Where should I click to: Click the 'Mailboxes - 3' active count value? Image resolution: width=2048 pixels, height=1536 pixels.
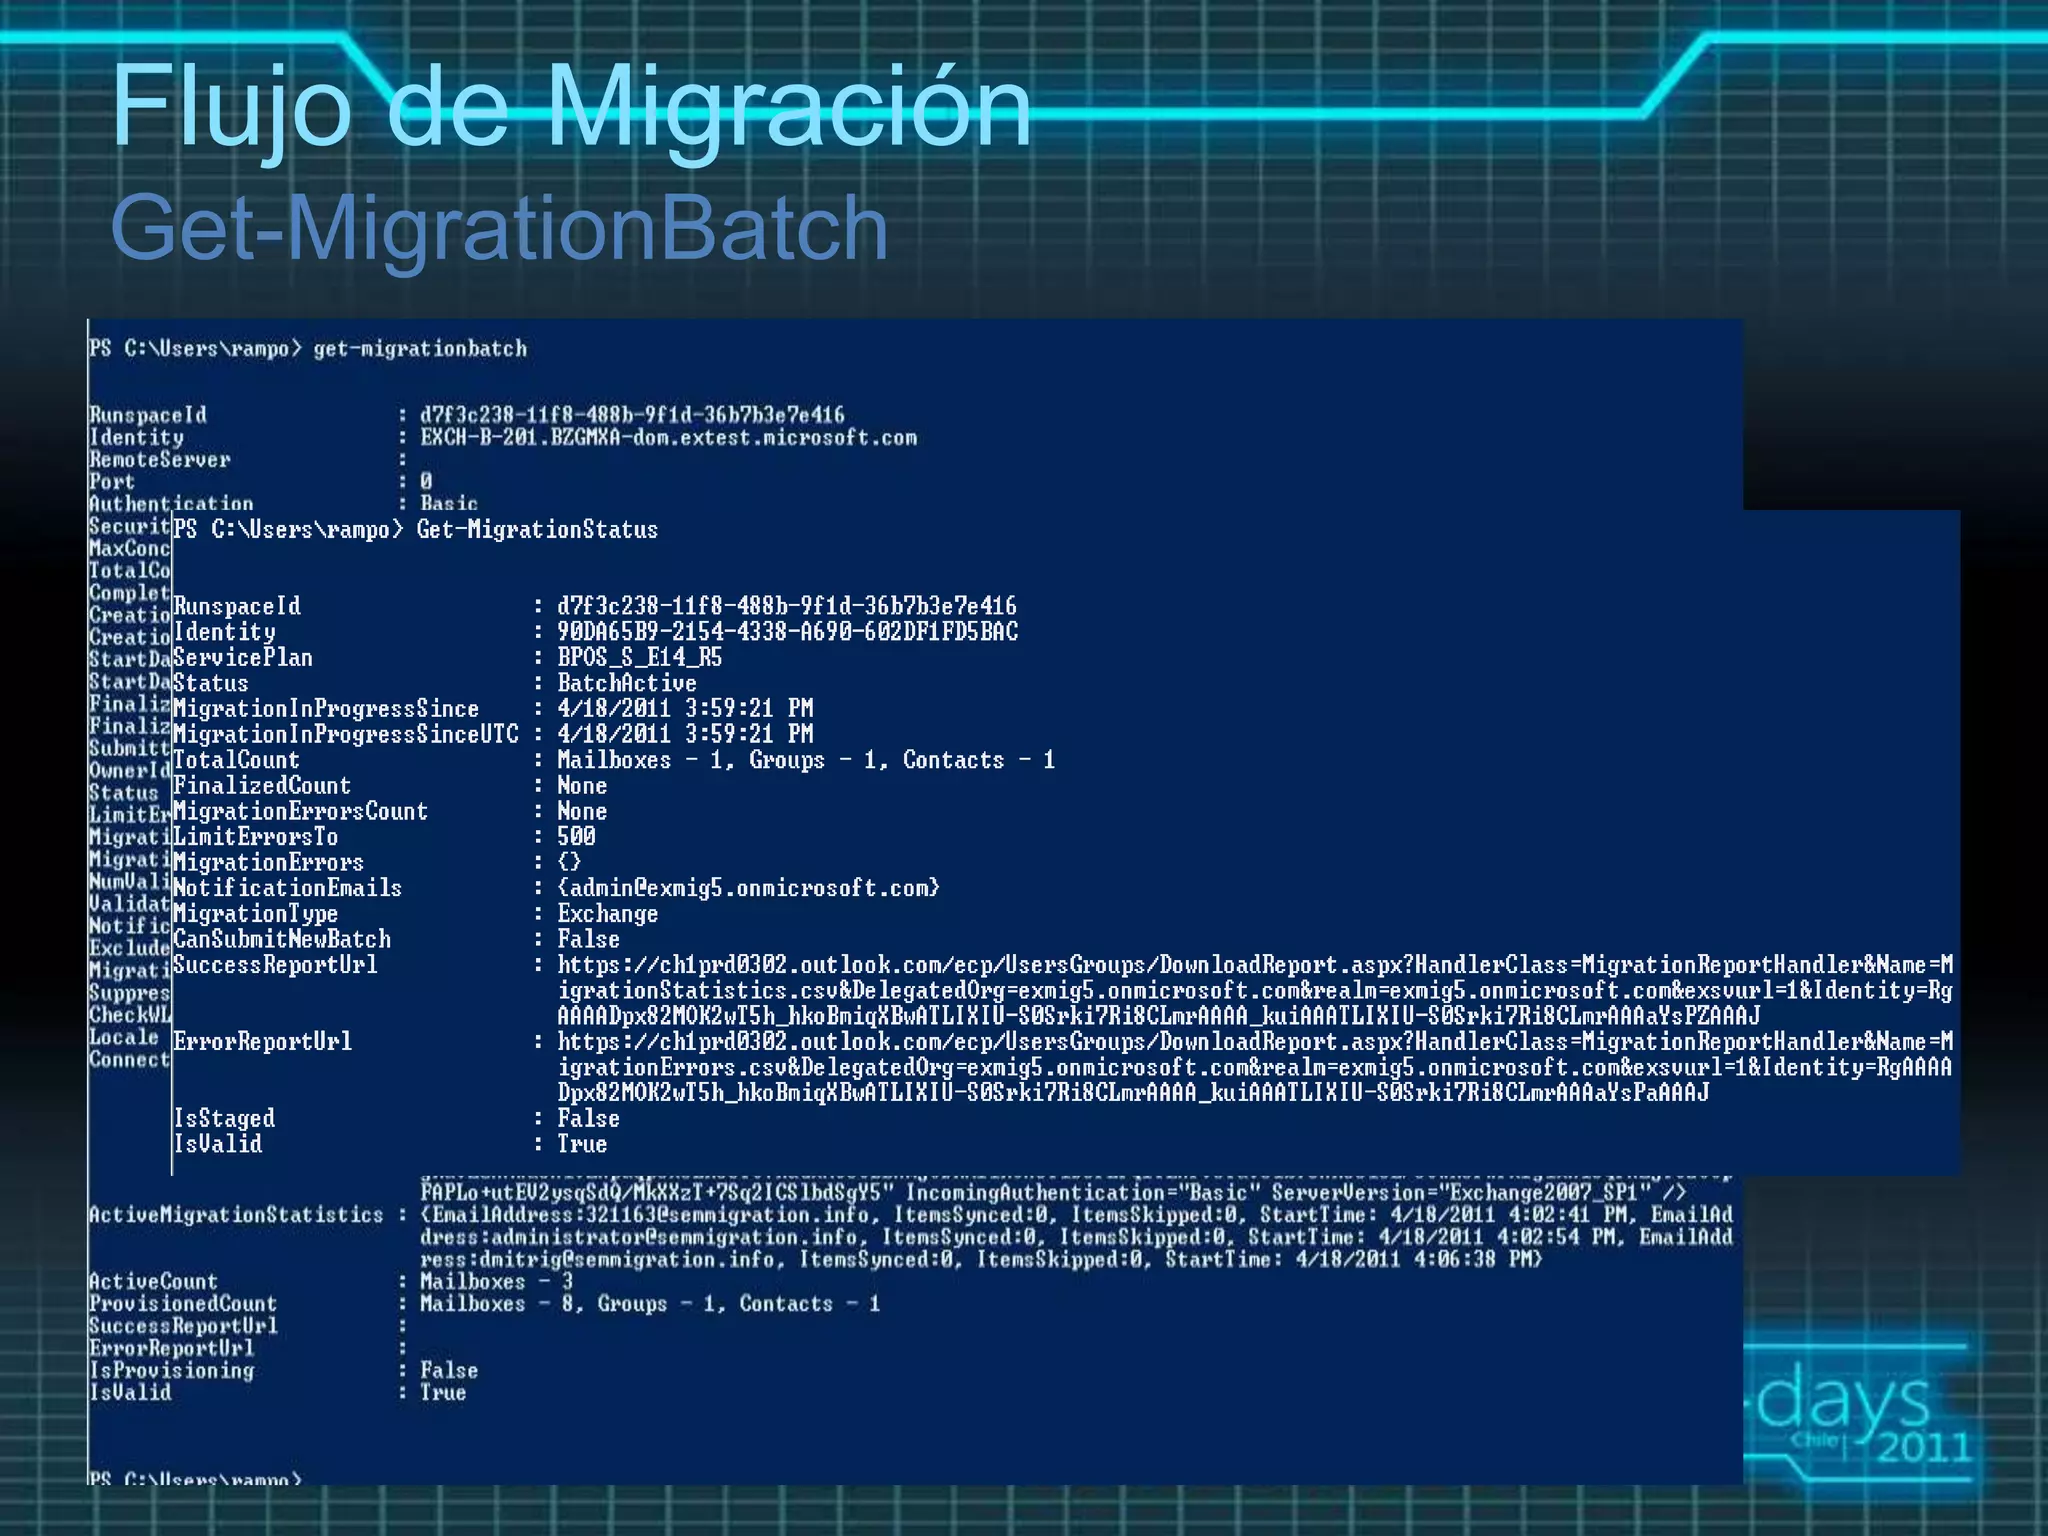coord(497,1282)
